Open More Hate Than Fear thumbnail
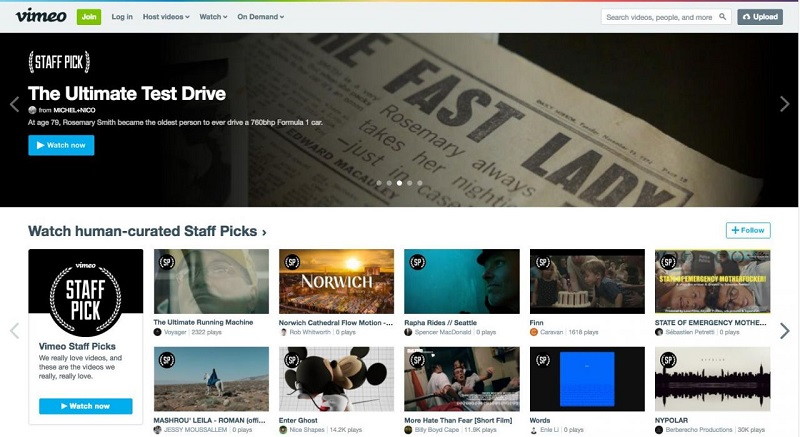Viewport: 800px width, 437px height. (x=462, y=379)
